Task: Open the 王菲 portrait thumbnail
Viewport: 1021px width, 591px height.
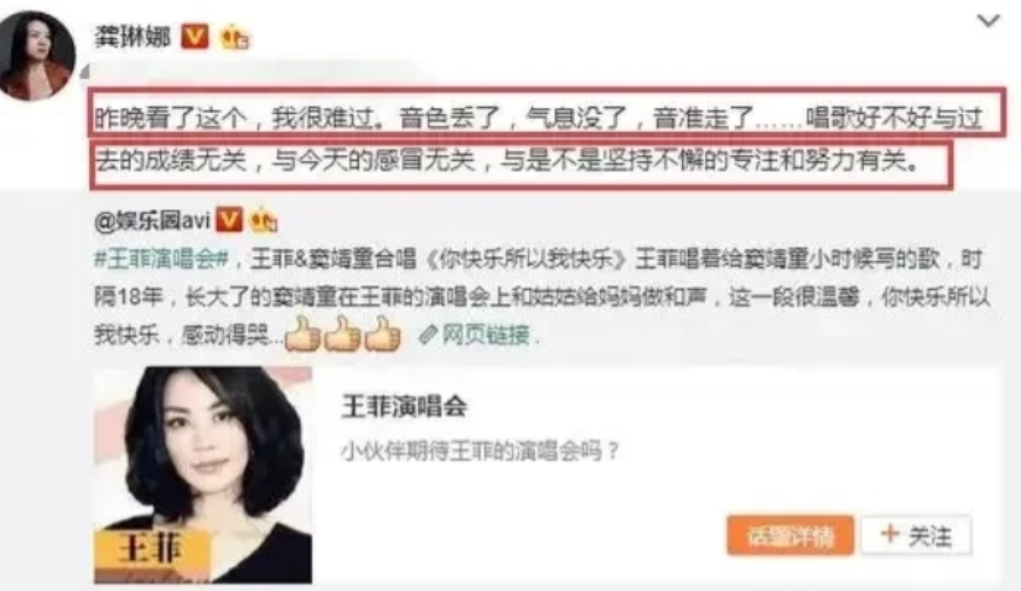Action: tap(203, 474)
